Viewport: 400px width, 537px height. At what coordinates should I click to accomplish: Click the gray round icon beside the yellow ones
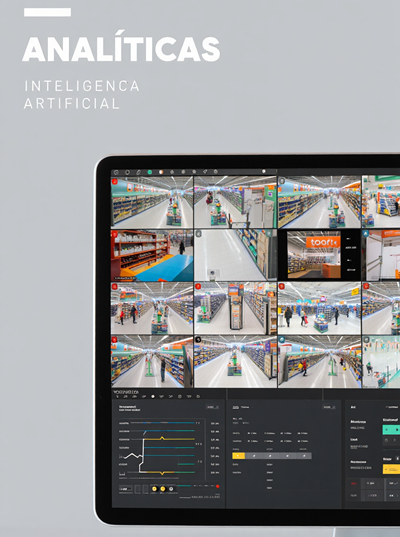pos(171,489)
